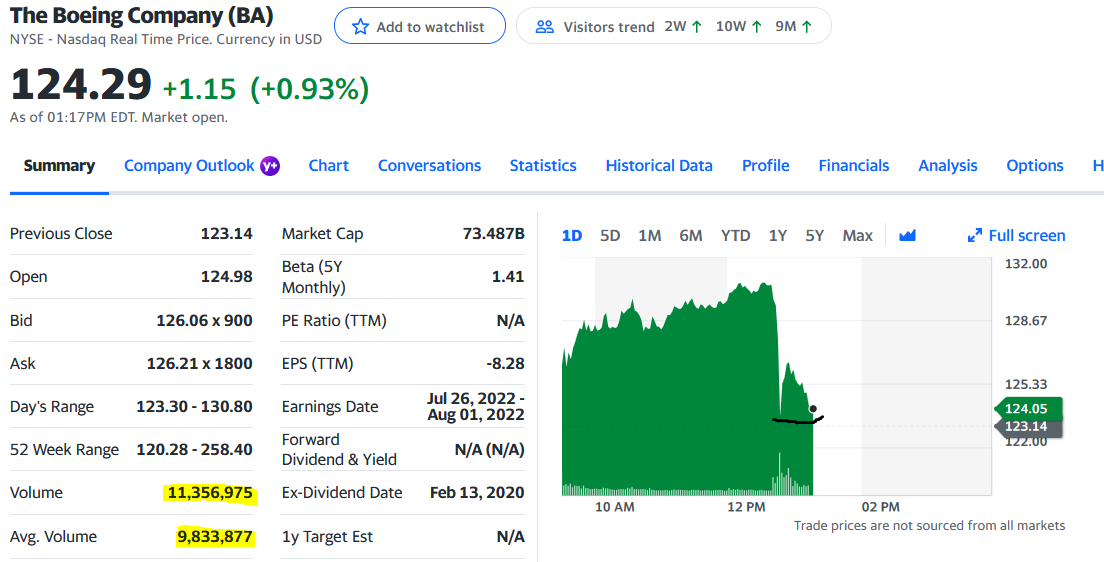Select the 5Y chart range
Viewport: 1104px width, 562px height.
[815, 235]
